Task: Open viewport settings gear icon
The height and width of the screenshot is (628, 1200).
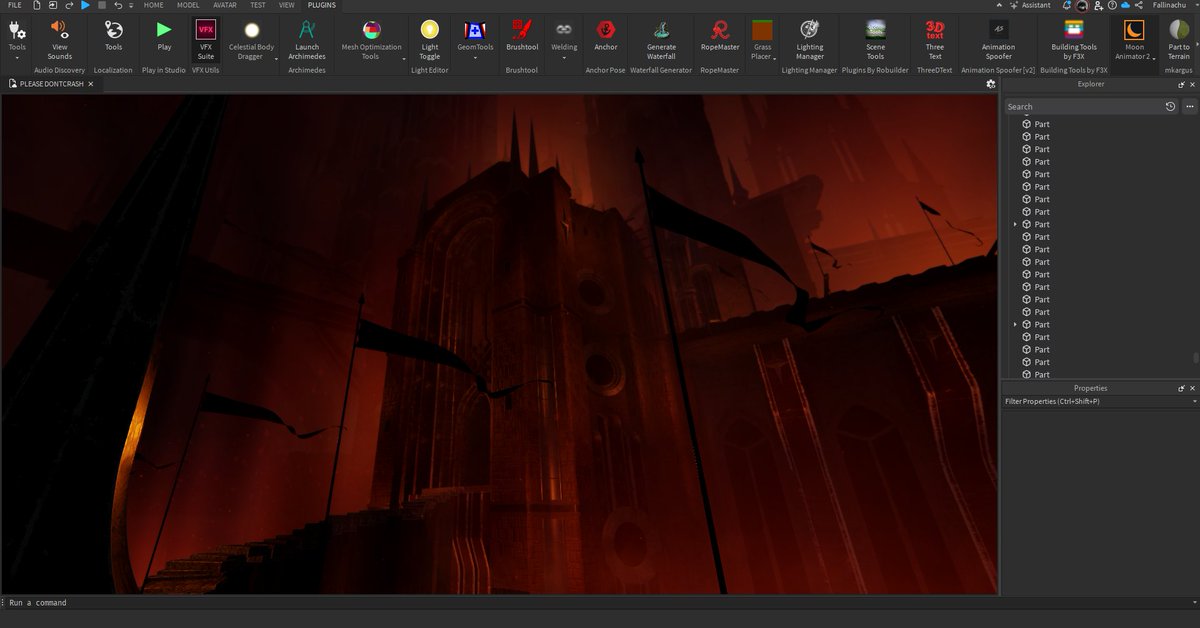Action: (x=991, y=84)
